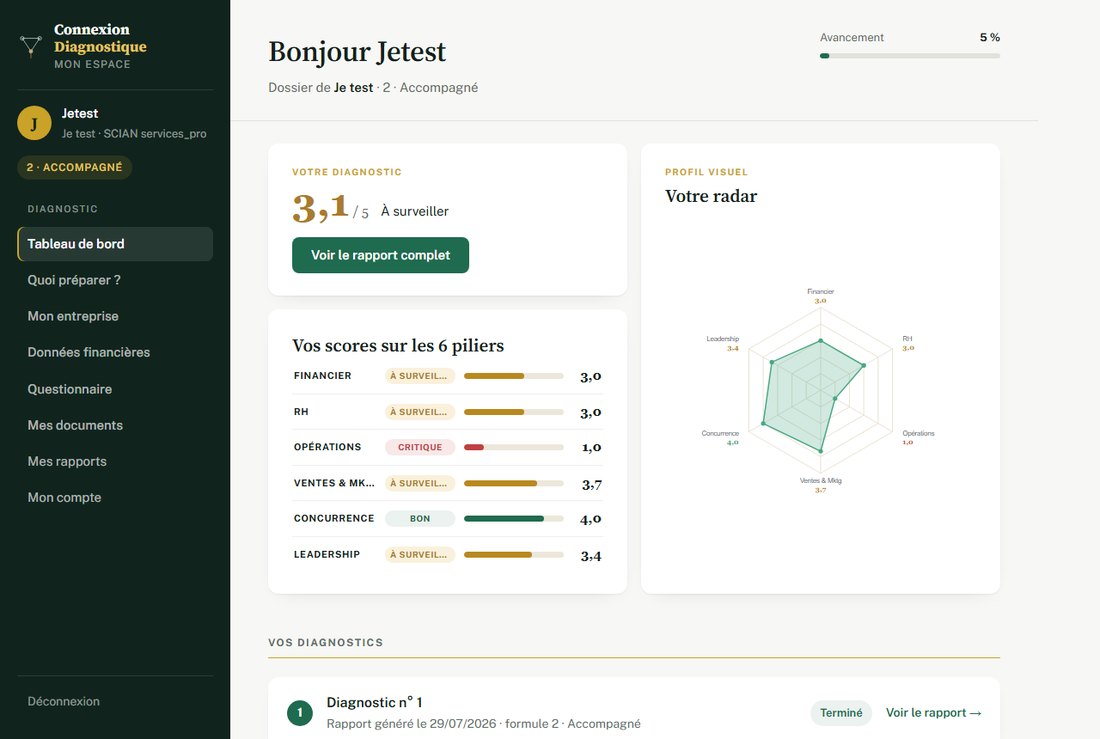Click the 2 · Accompagné plan badge
The image size is (1100, 739).
coord(74,167)
